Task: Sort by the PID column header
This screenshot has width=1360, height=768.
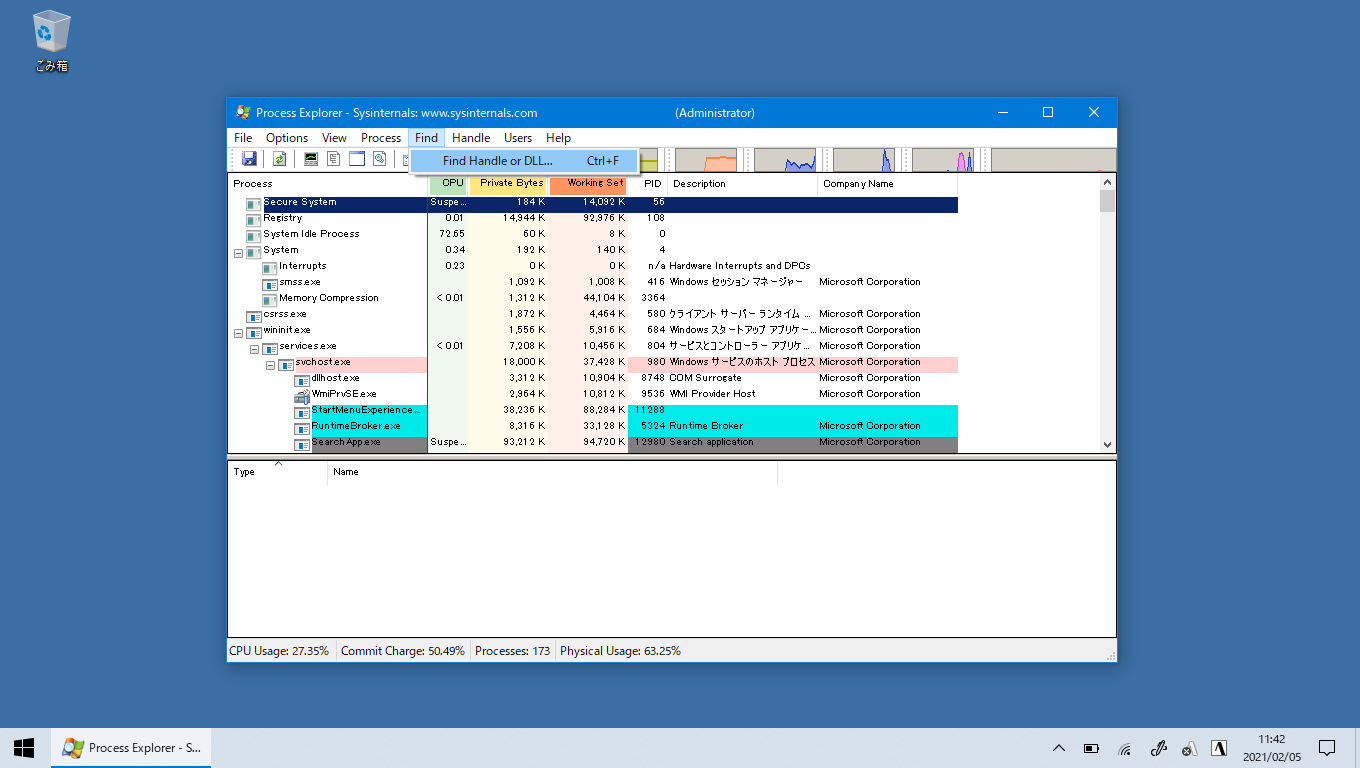Action: tap(648, 184)
